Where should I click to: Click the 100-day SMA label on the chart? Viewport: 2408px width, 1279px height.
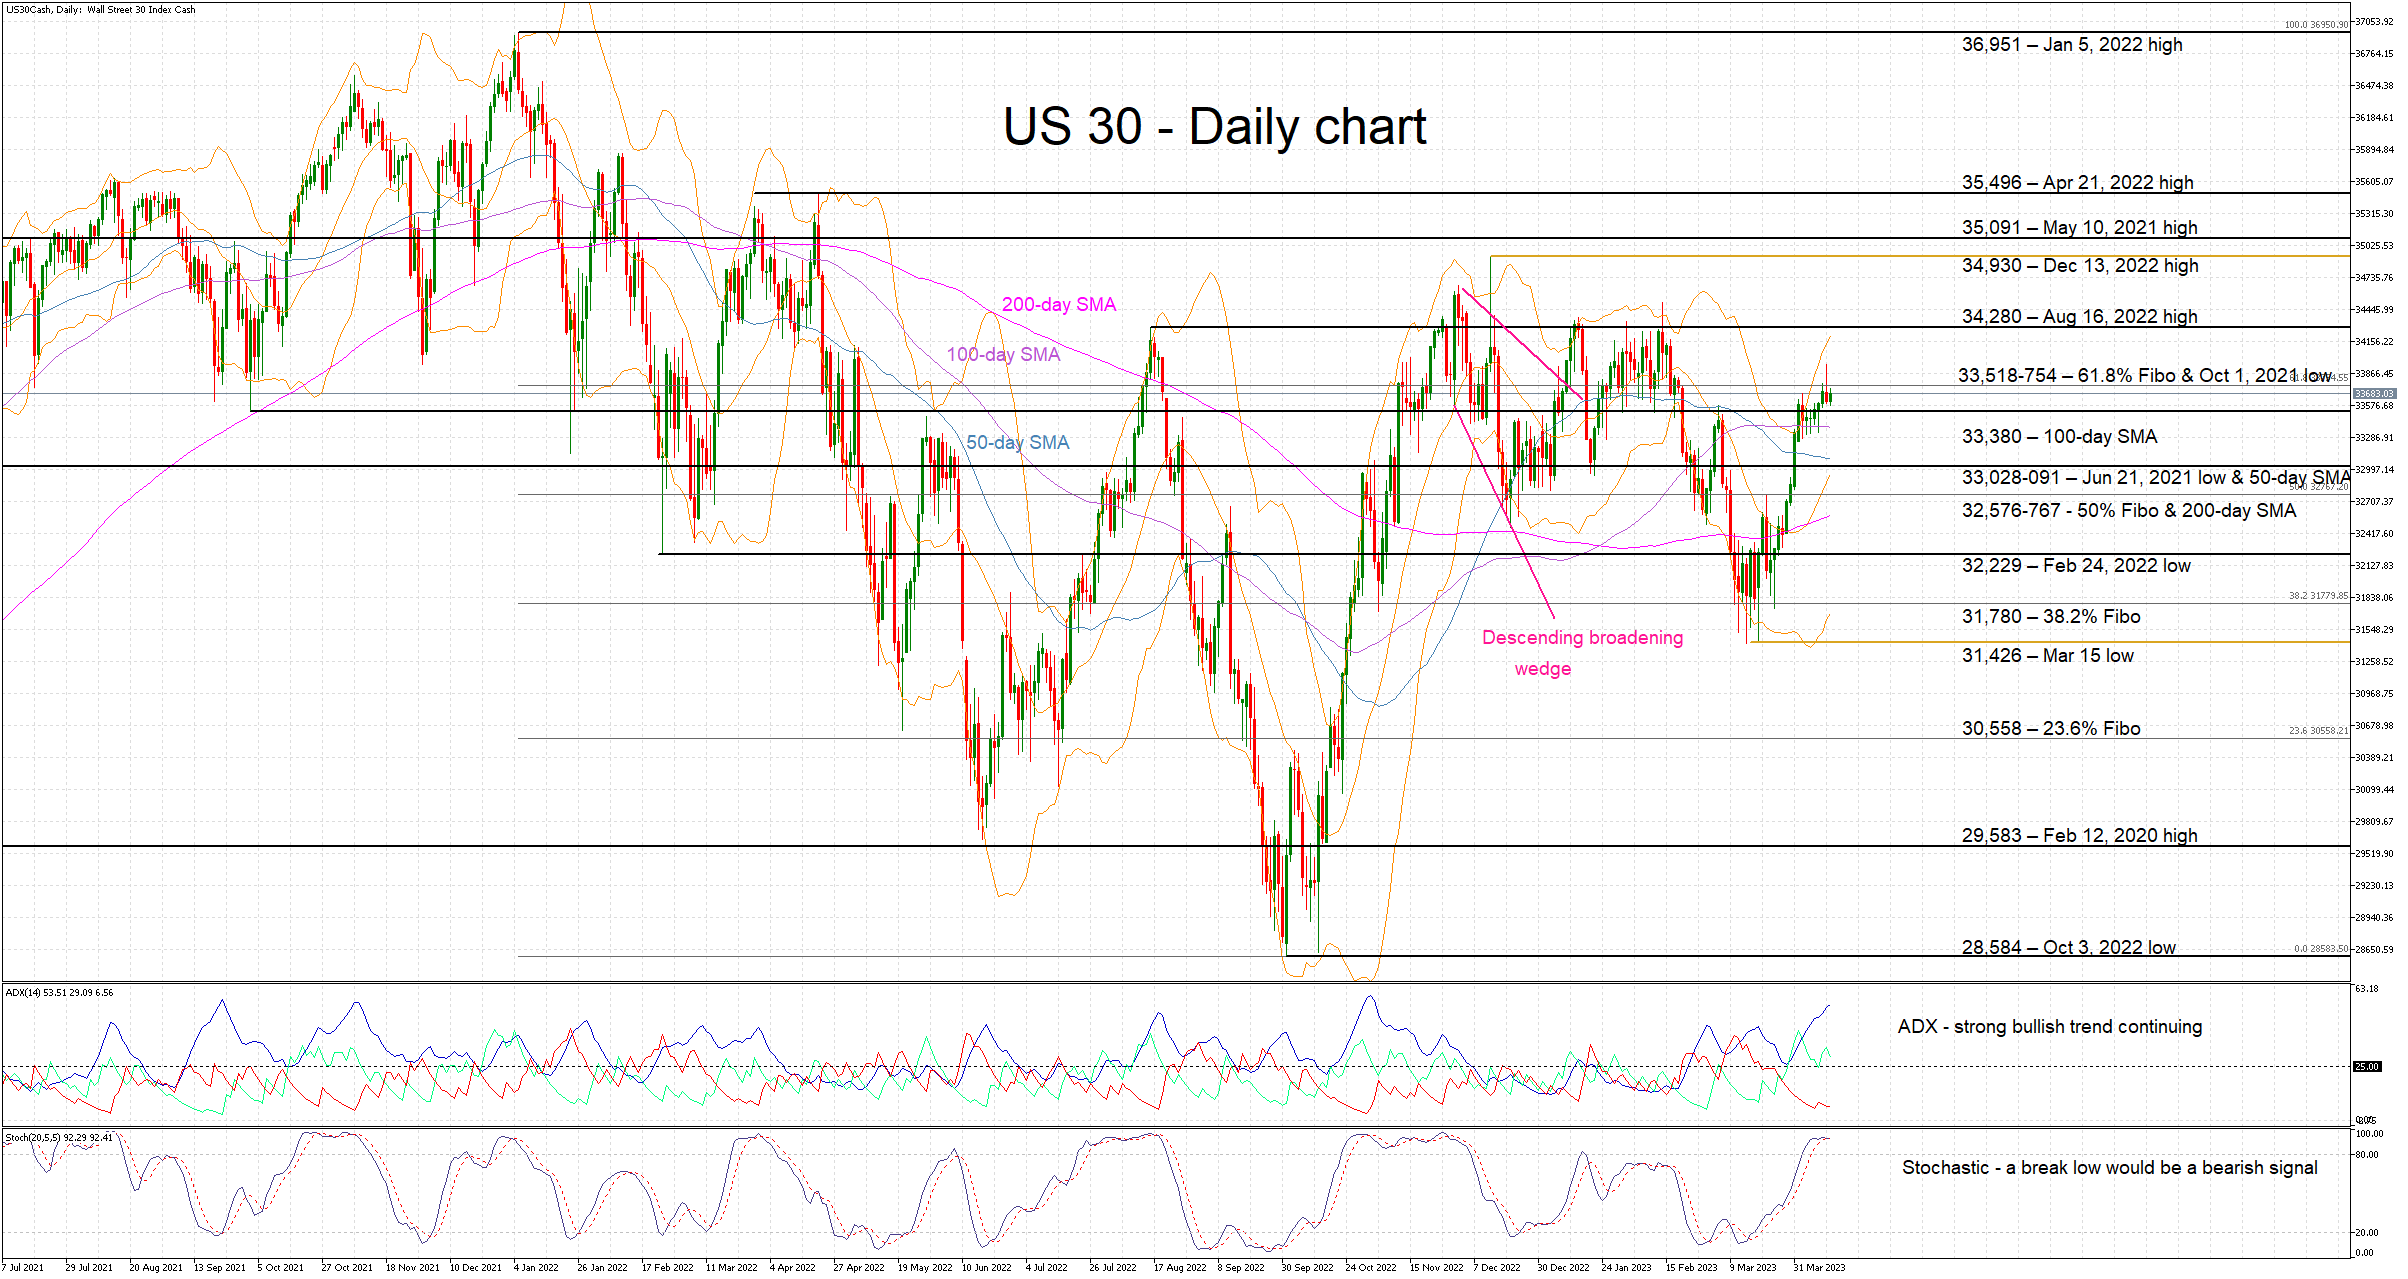point(1003,354)
